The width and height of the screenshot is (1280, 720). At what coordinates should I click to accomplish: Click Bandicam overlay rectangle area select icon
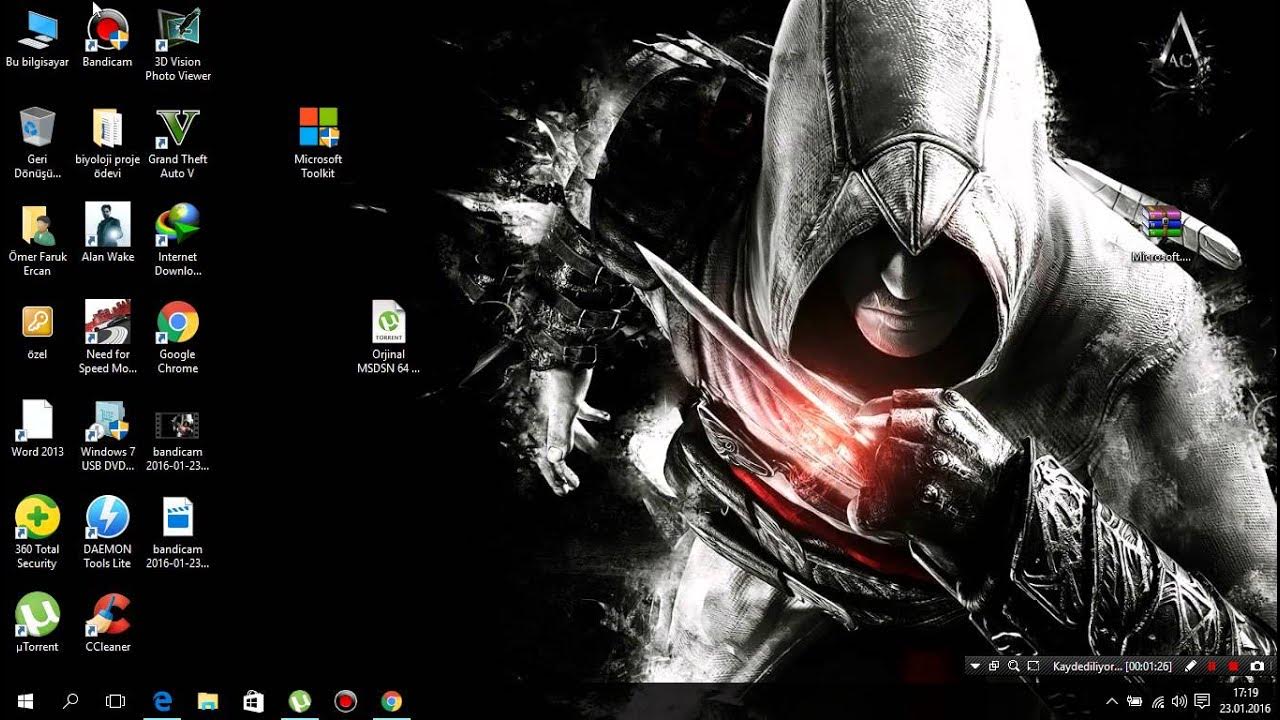1031,666
